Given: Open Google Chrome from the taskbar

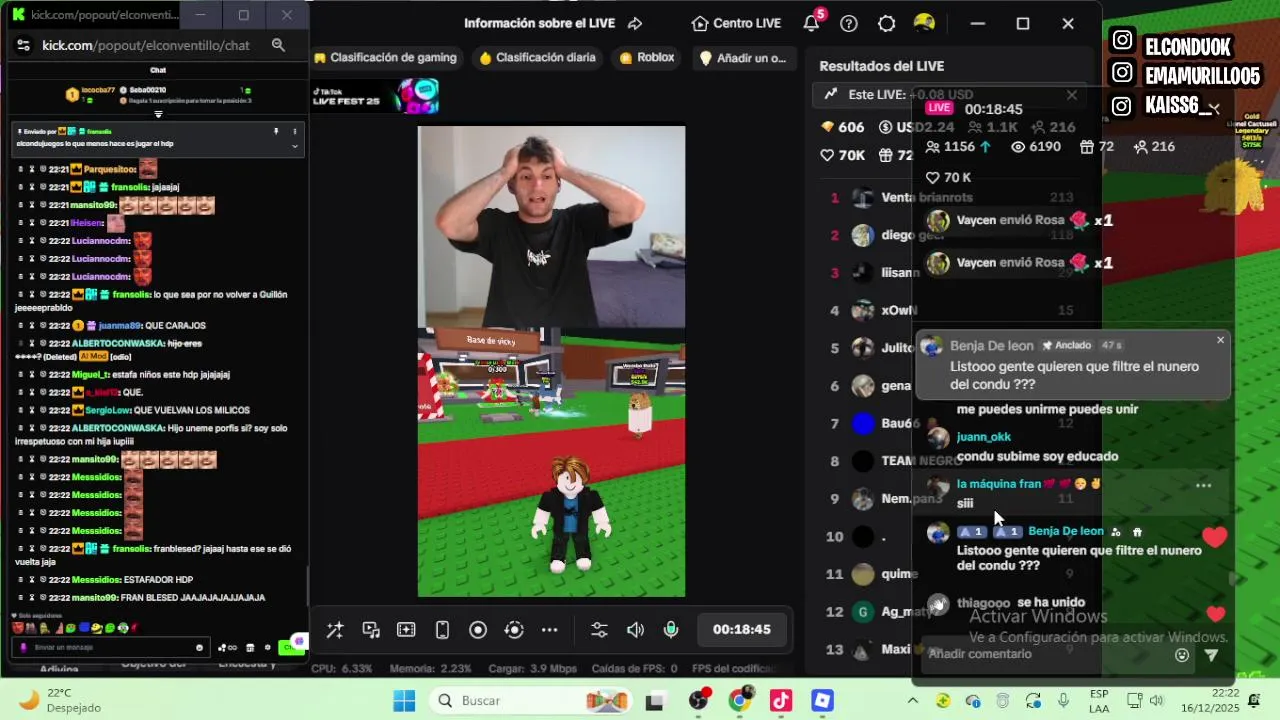Looking at the screenshot, I should click(739, 701).
